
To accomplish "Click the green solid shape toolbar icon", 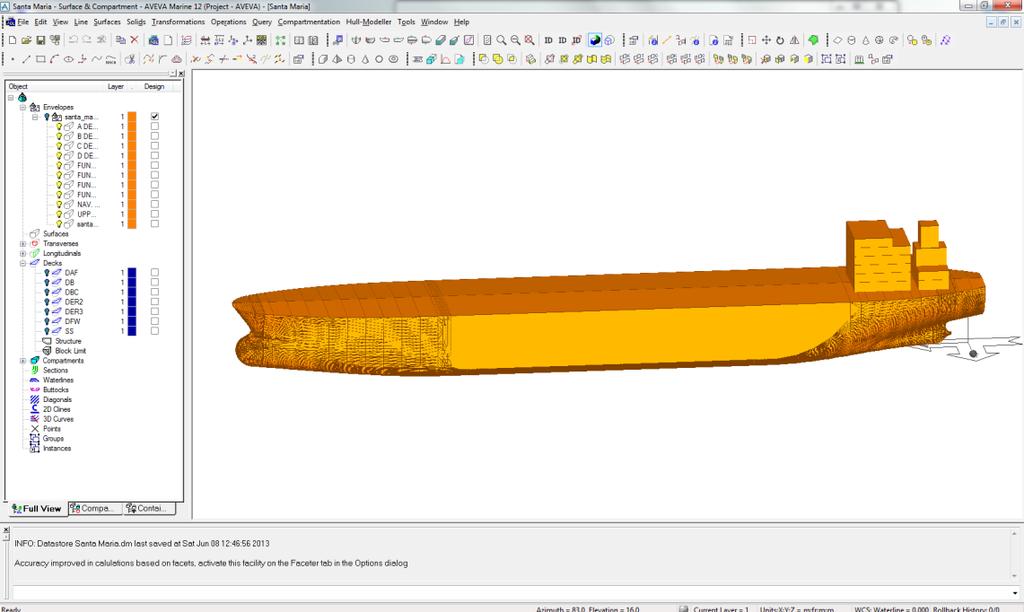I will tap(813, 40).
